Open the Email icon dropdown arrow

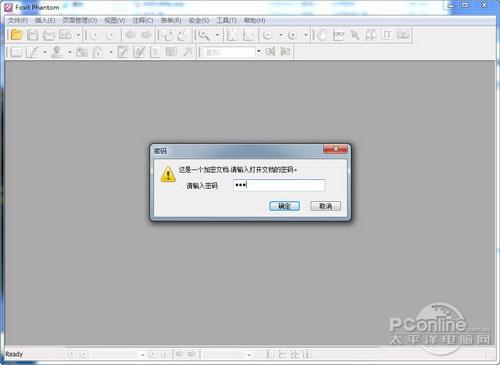pyautogui.click(x=78, y=35)
